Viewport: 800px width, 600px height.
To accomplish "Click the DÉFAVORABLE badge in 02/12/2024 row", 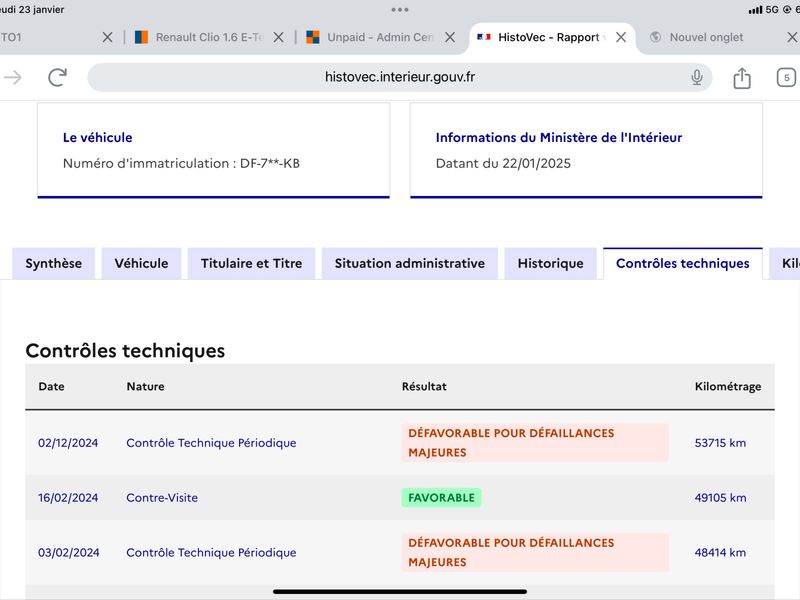I will (535, 443).
